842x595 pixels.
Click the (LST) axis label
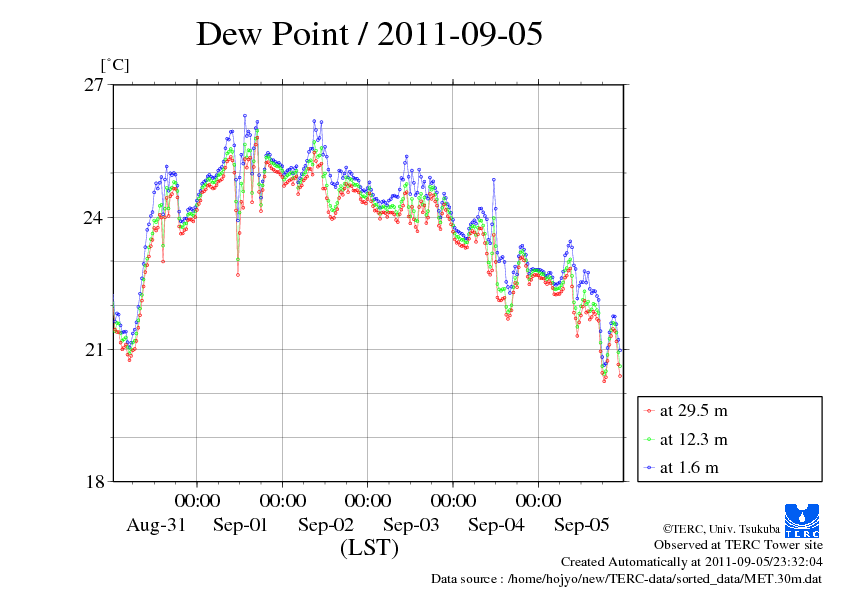click(x=369, y=548)
